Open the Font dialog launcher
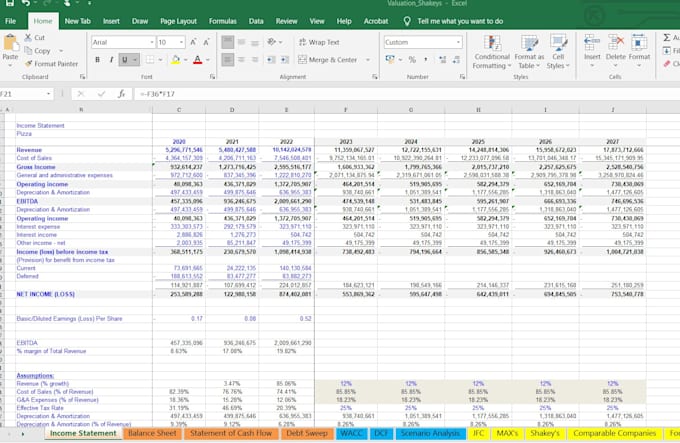 [x=212, y=77]
